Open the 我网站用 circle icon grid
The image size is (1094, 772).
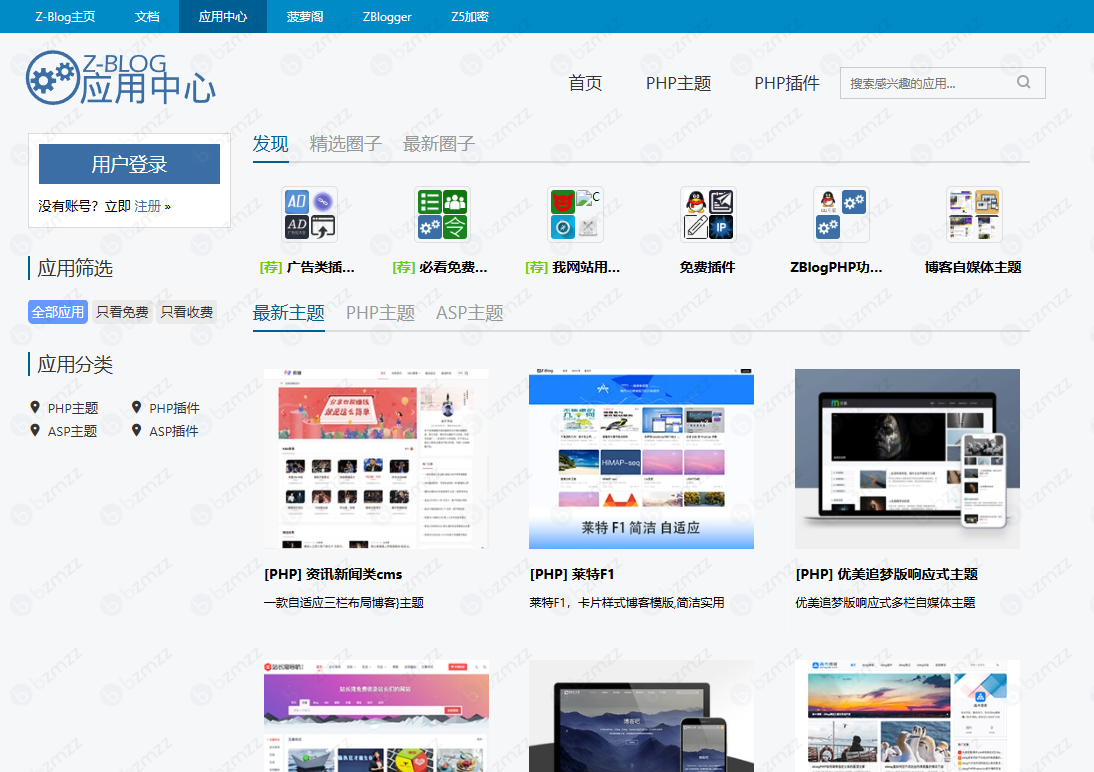tap(575, 214)
